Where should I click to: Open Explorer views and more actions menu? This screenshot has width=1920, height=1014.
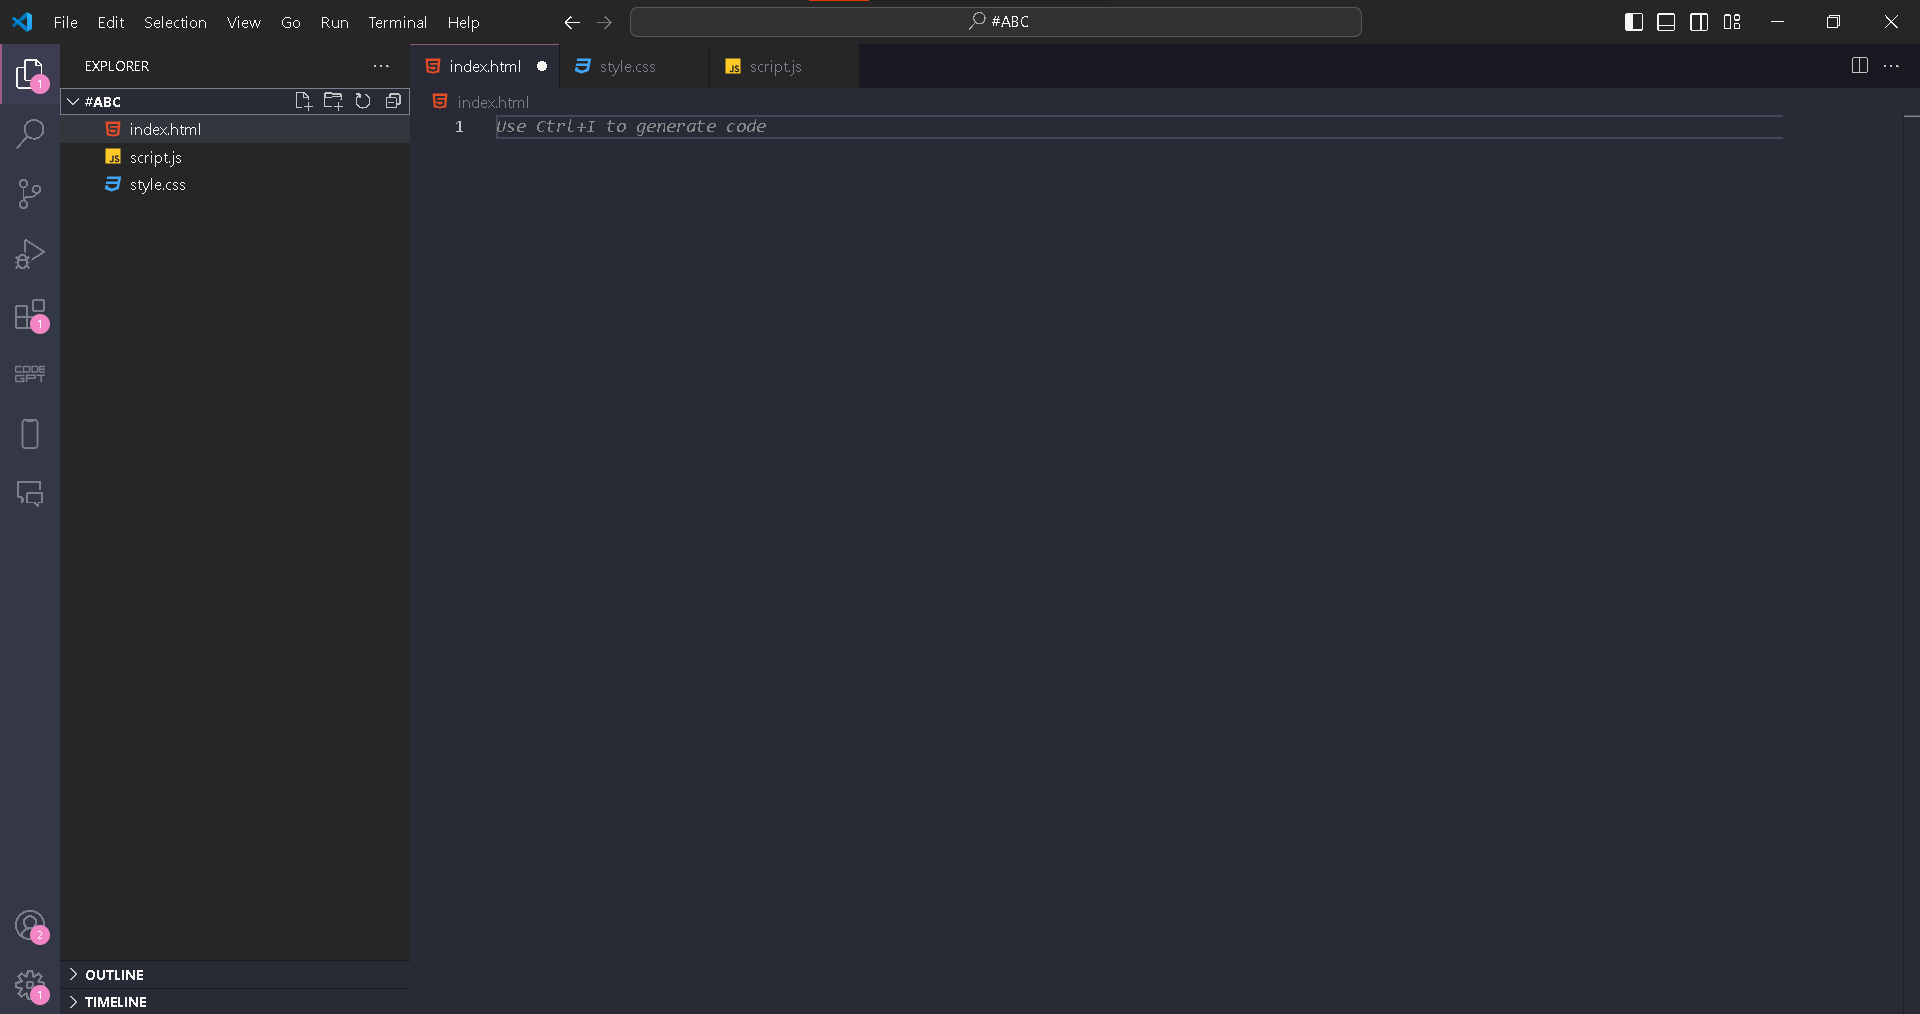coord(381,66)
